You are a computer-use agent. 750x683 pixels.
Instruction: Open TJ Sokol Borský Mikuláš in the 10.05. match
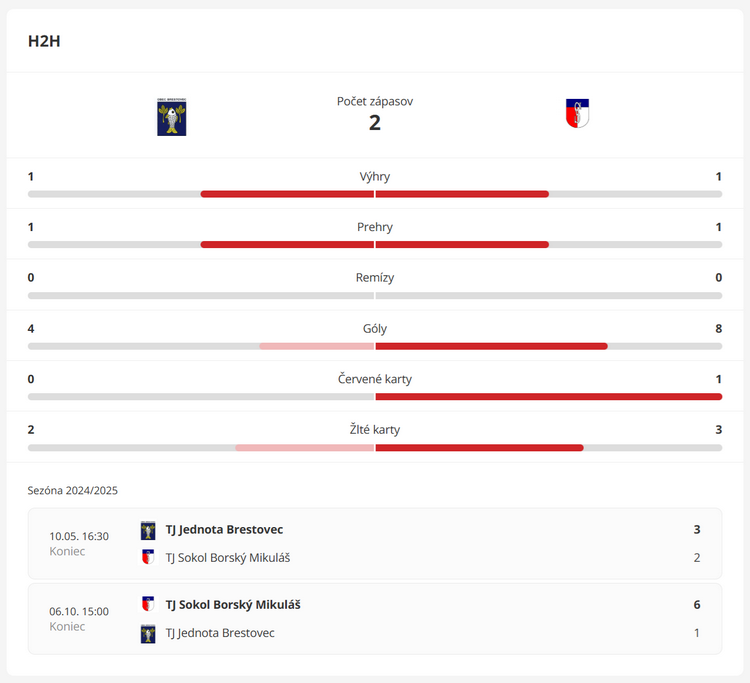click(228, 558)
